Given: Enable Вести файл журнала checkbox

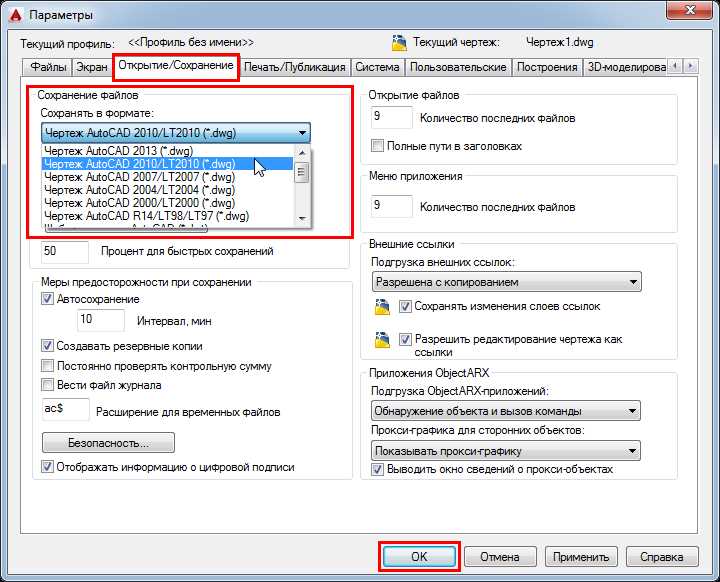Looking at the screenshot, I should point(47,384).
